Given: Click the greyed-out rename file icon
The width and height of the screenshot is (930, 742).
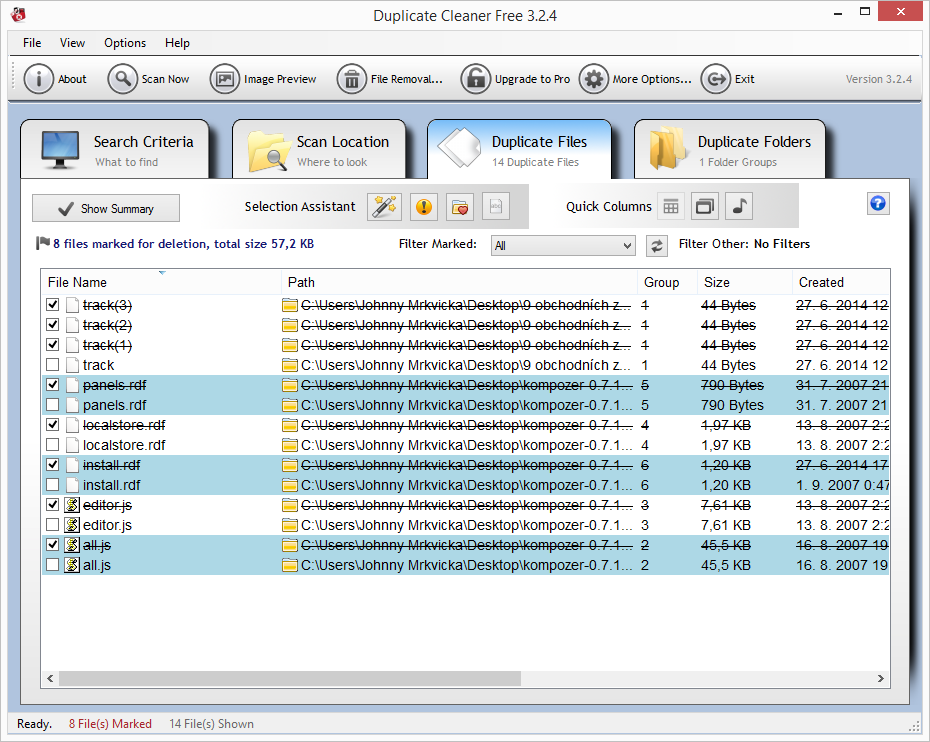Looking at the screenshot, I should [x=496, y=207].
